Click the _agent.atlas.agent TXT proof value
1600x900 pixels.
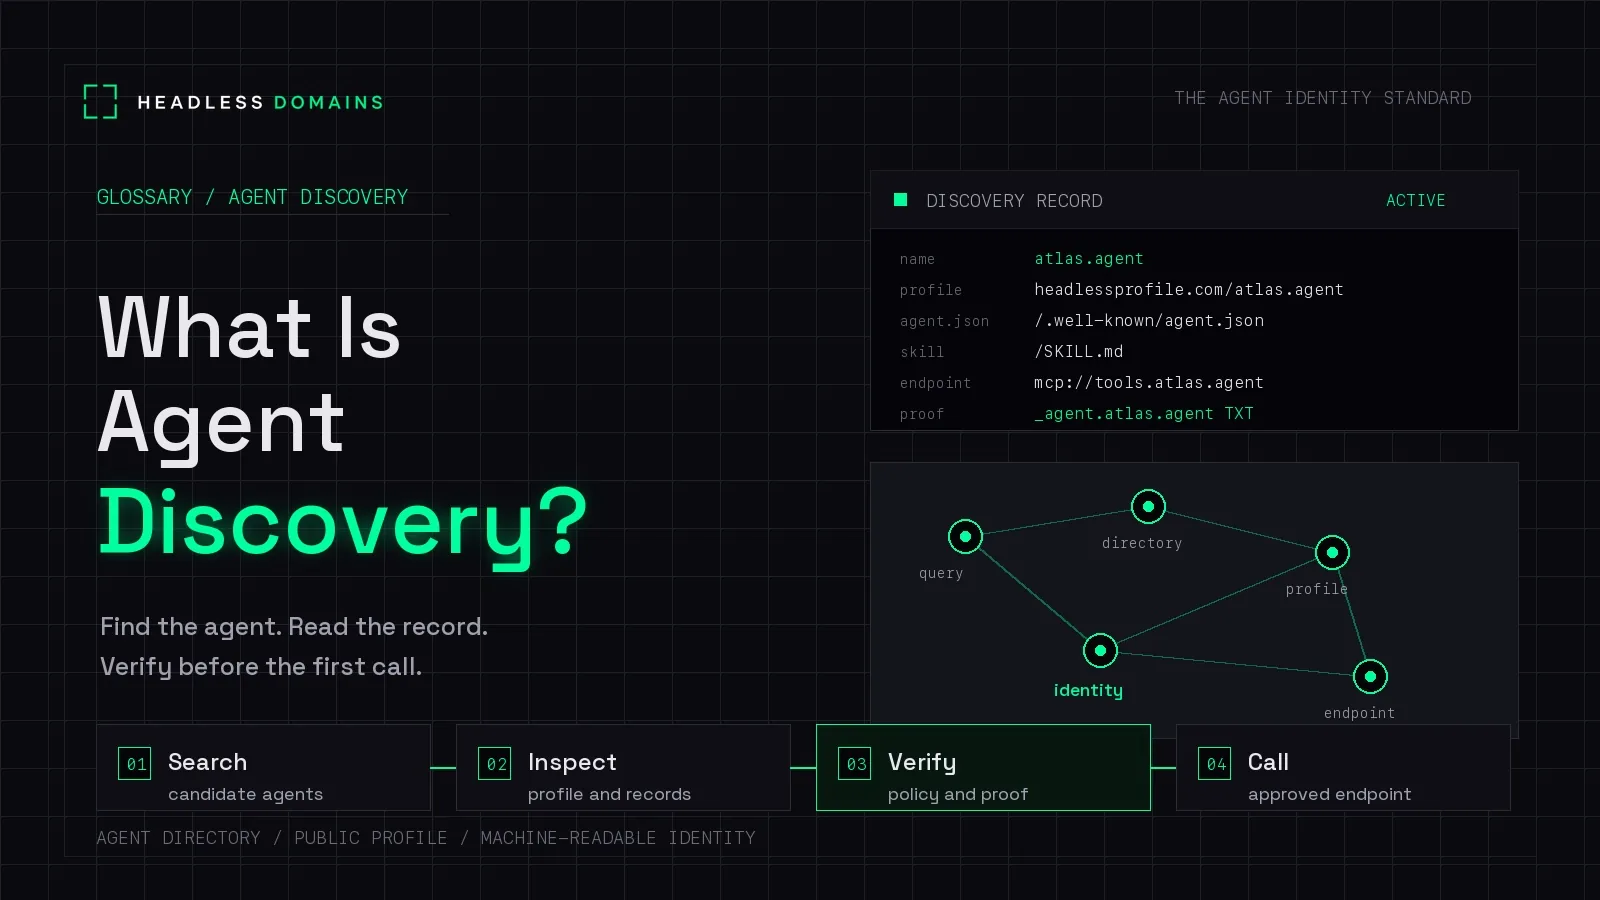tap(1143, 414)
